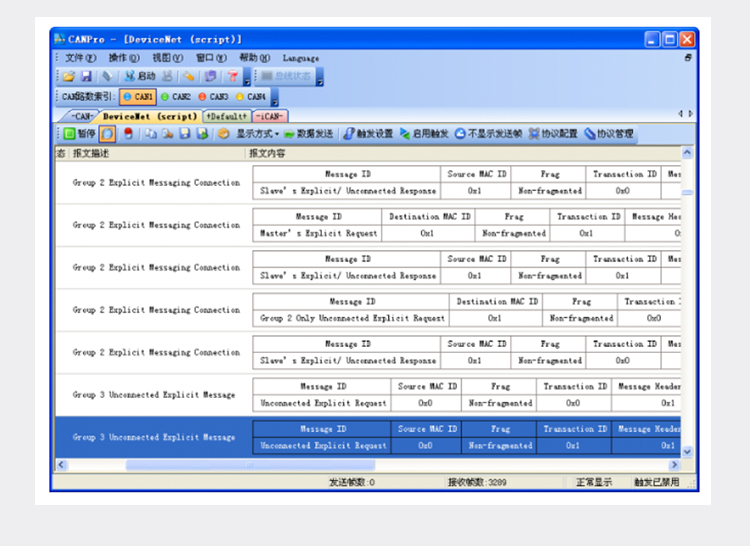Screen dimensions: 750x546
Task: Select the Master's Explicit Request cell
Action: click(x=318, y=233)
